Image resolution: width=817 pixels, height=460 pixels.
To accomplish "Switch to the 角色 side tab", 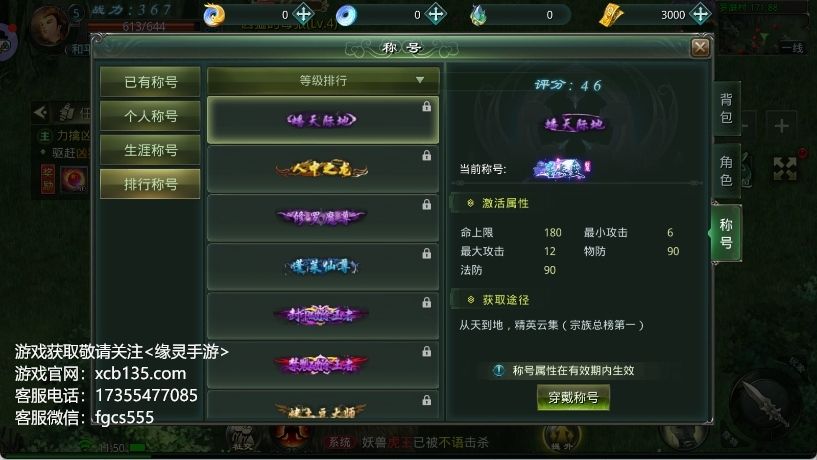I will coord(726,171).
